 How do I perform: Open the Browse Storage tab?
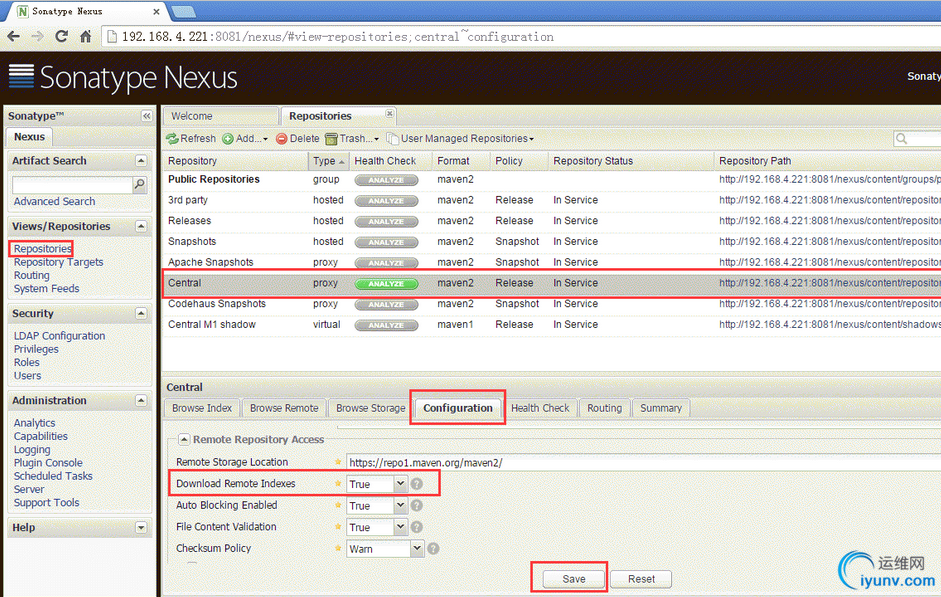coord(370,408)
